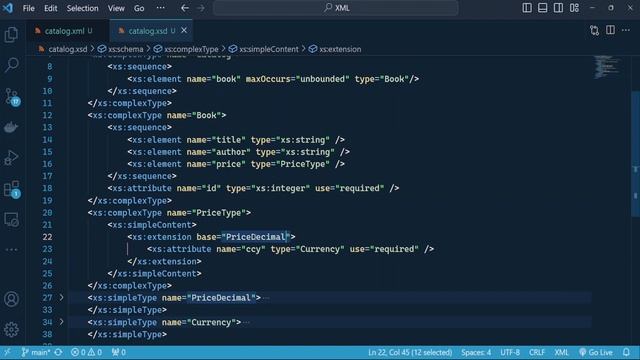Open the Extensions view
The image size is (640, 360).
(11, 189)
